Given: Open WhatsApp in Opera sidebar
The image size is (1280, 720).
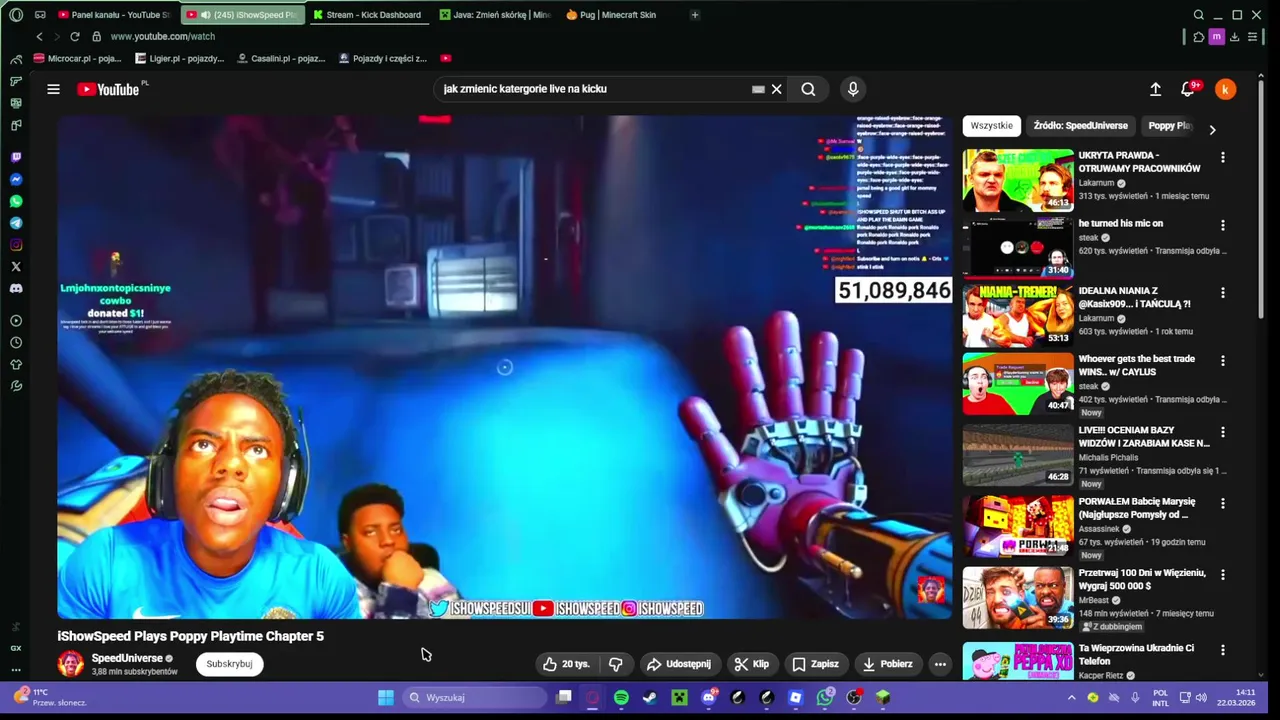Looking at the screenshot, I should (16, 201).
